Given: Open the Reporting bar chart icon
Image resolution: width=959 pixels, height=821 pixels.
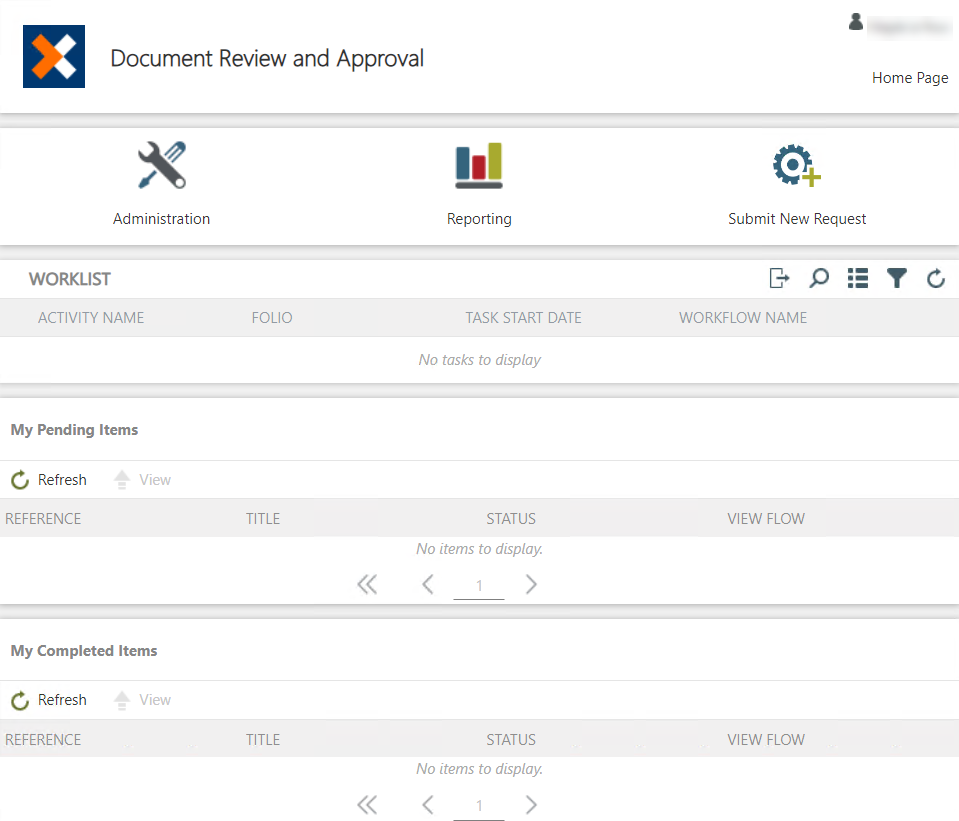Looking at the screenshot, I should click(x=479, y=166).
